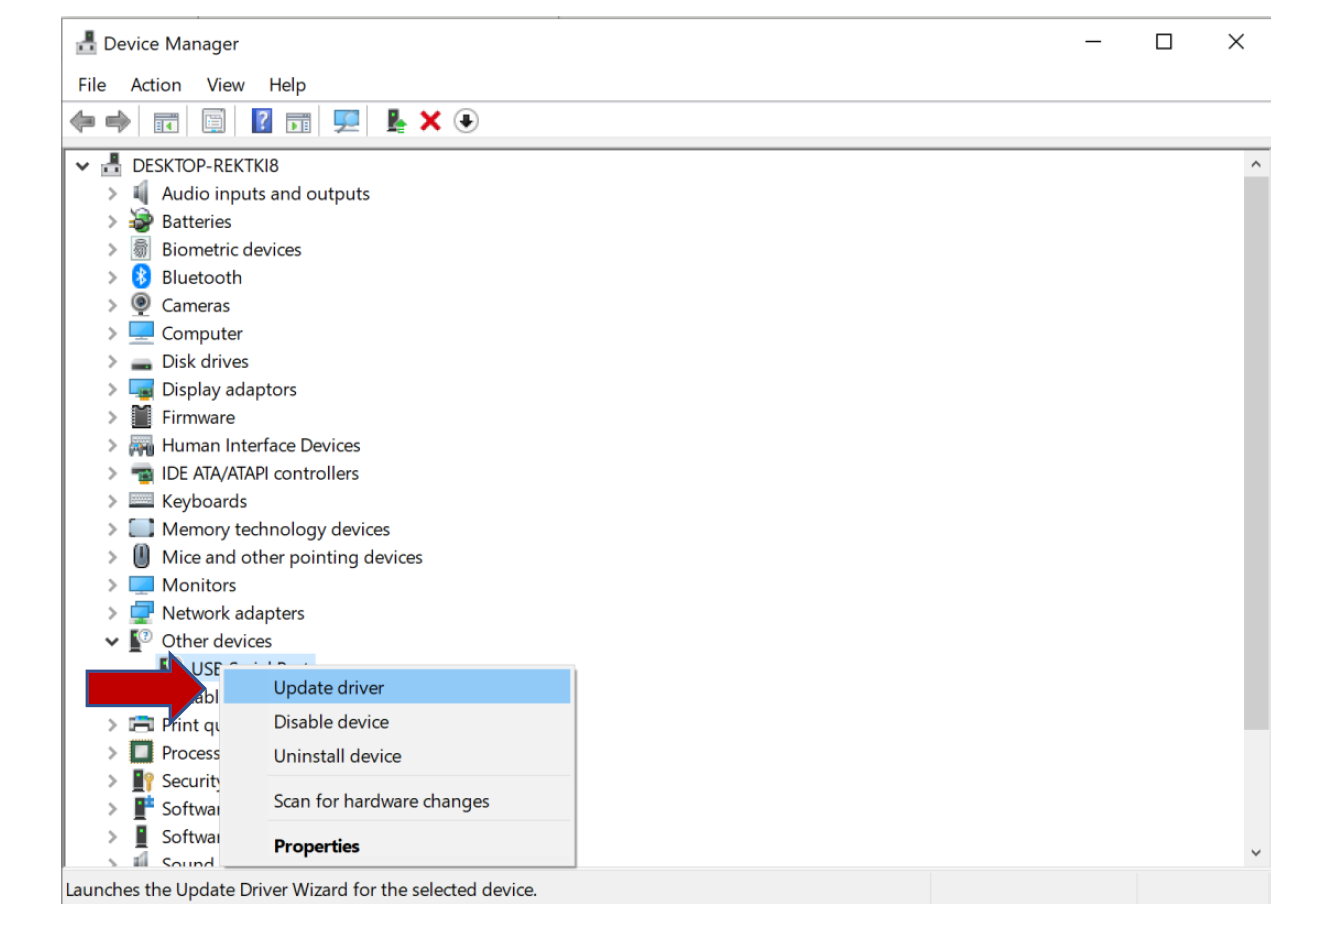Viewport: 1334px width, 937px height.
Task: Click the scrollbar down arrow
Action: point(1256,853)
